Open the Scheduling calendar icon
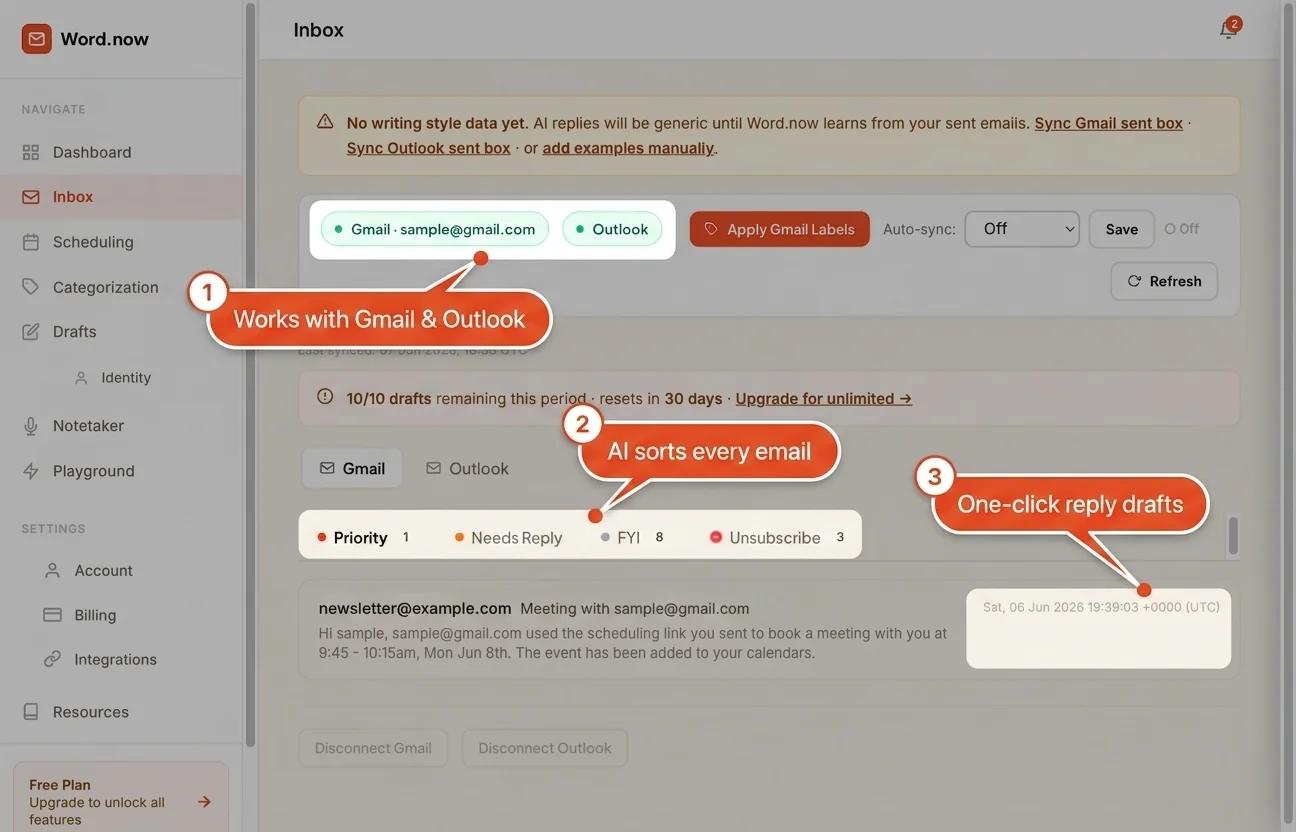This screenshot has height=832, width=1296. [31, 242]
